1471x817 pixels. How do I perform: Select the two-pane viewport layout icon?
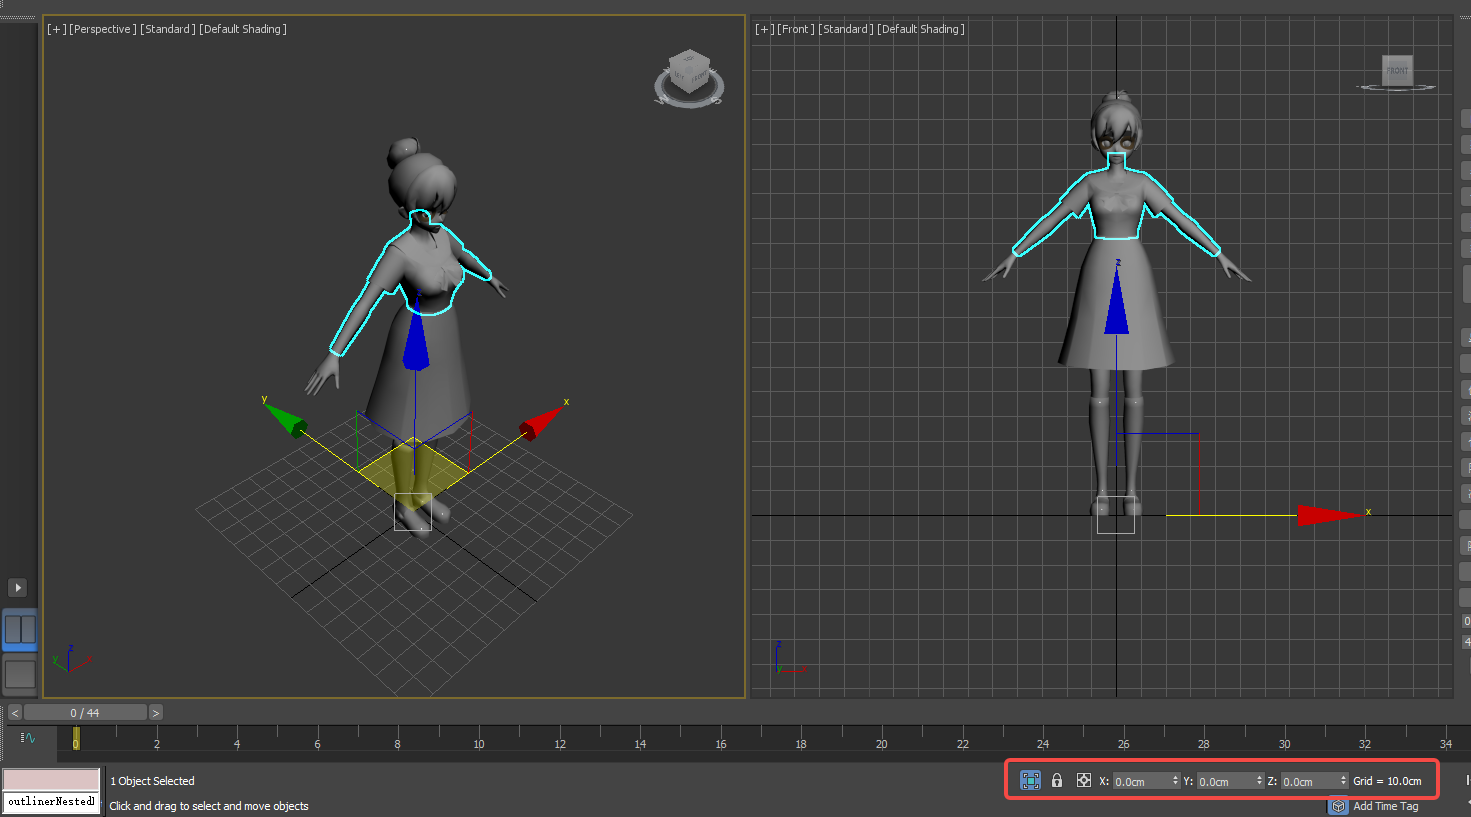click(20, 629)
